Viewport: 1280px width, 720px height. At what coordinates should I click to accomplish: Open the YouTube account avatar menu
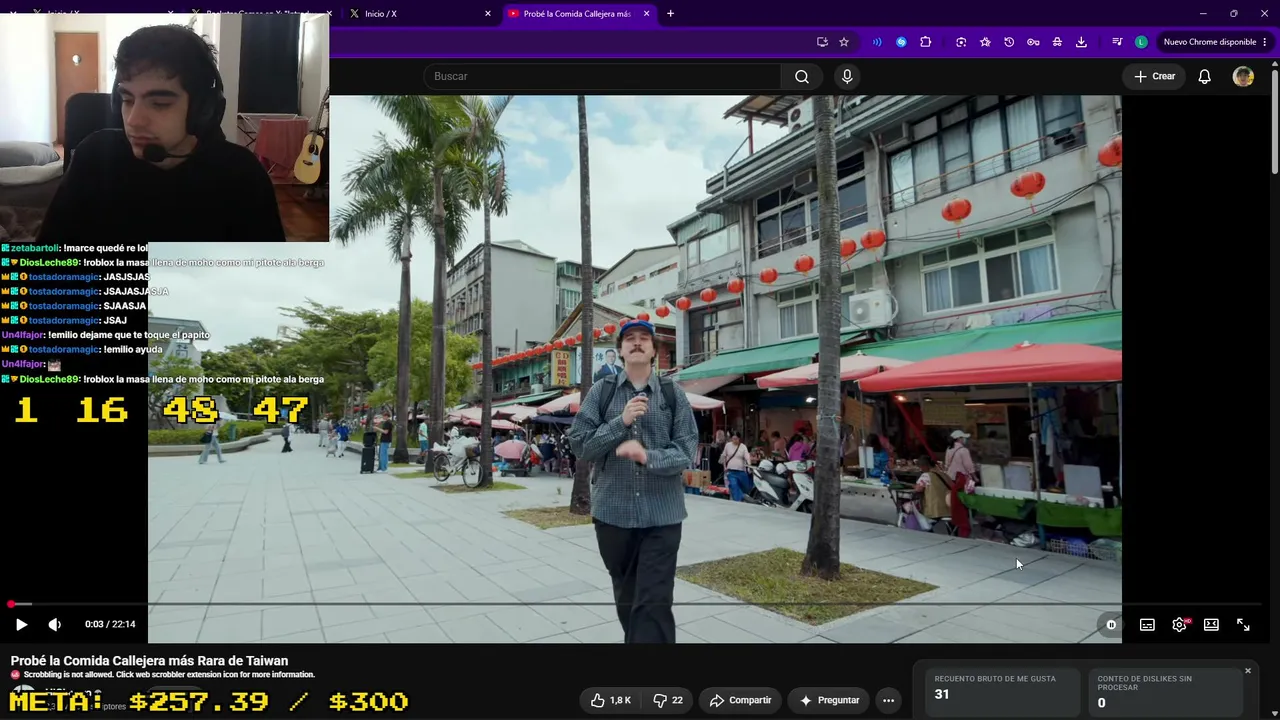click(x=1243, y=76)
